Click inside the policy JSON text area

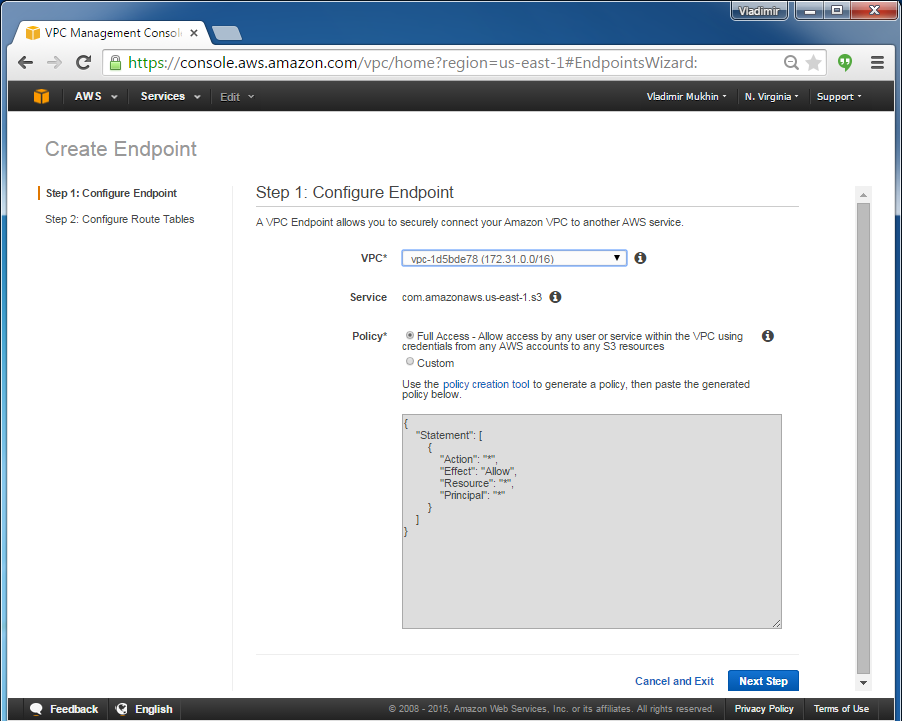tap(591, 560)
